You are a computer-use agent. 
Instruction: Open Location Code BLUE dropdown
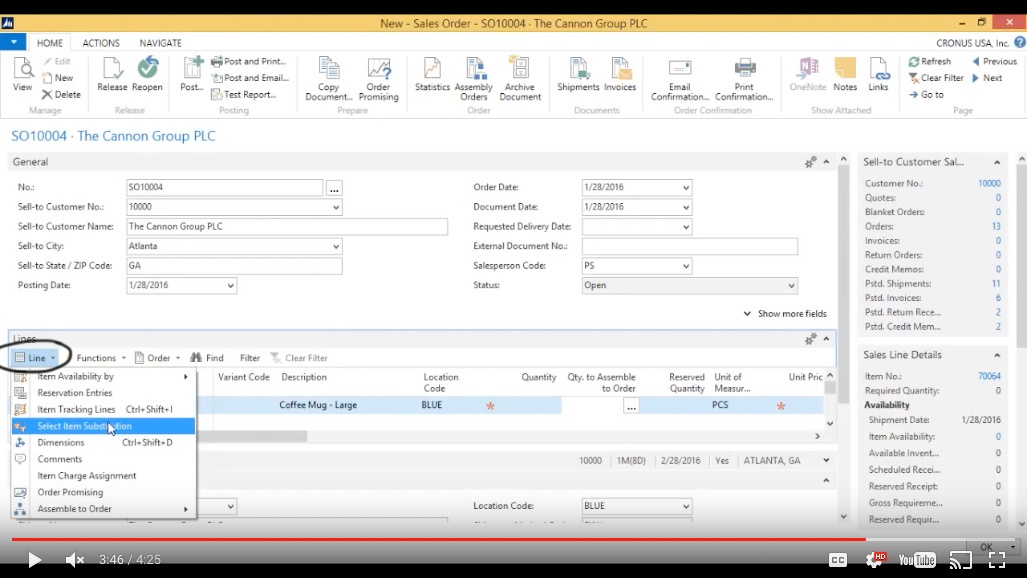click(686, 506)
